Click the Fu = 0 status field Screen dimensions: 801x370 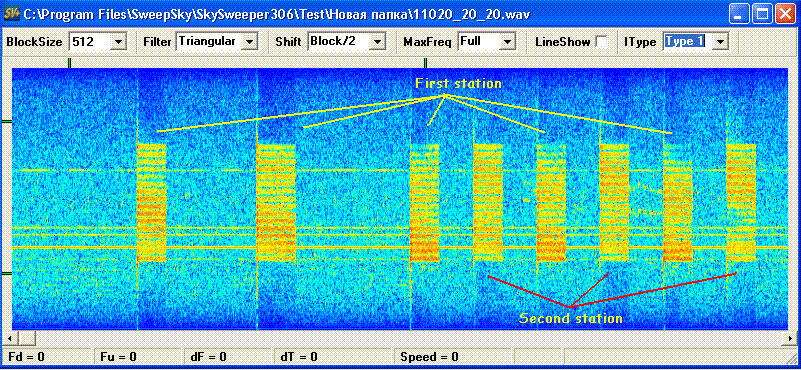click(x=138, y=356)
